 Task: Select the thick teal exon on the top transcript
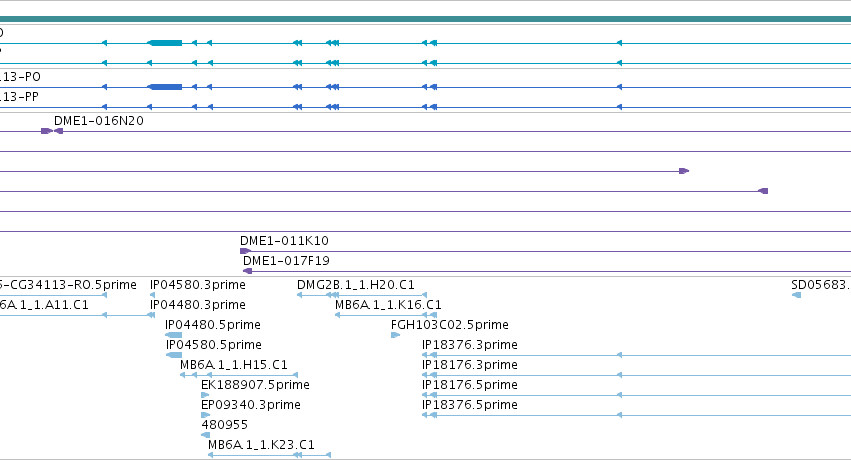click(166, 43)
